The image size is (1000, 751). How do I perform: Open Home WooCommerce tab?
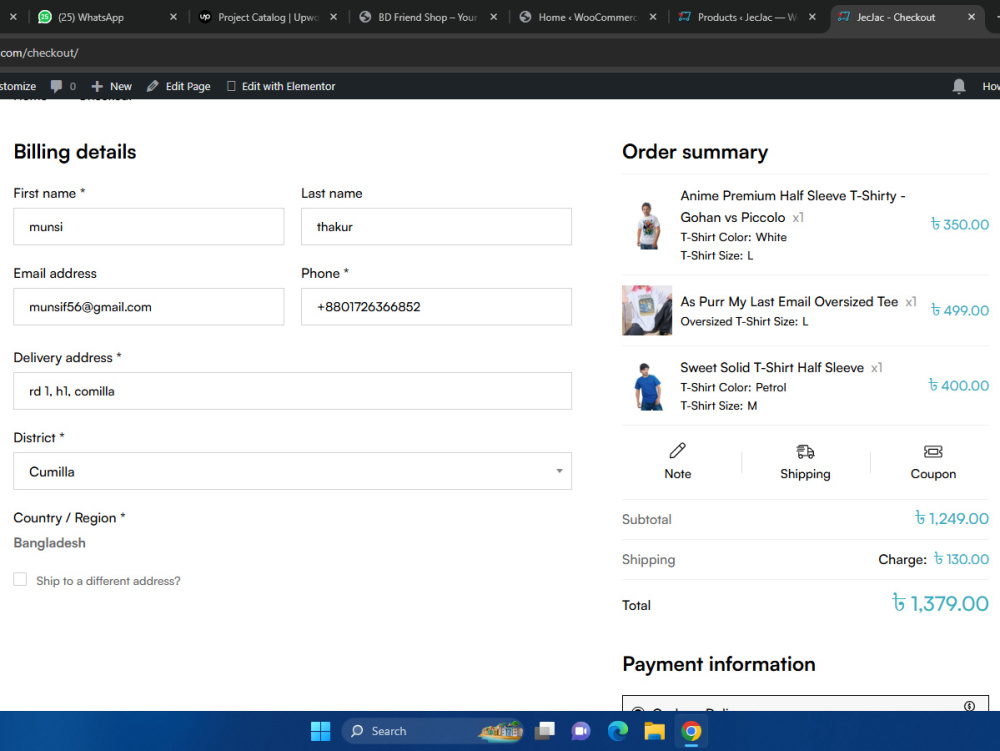click(x=587, y=17)
